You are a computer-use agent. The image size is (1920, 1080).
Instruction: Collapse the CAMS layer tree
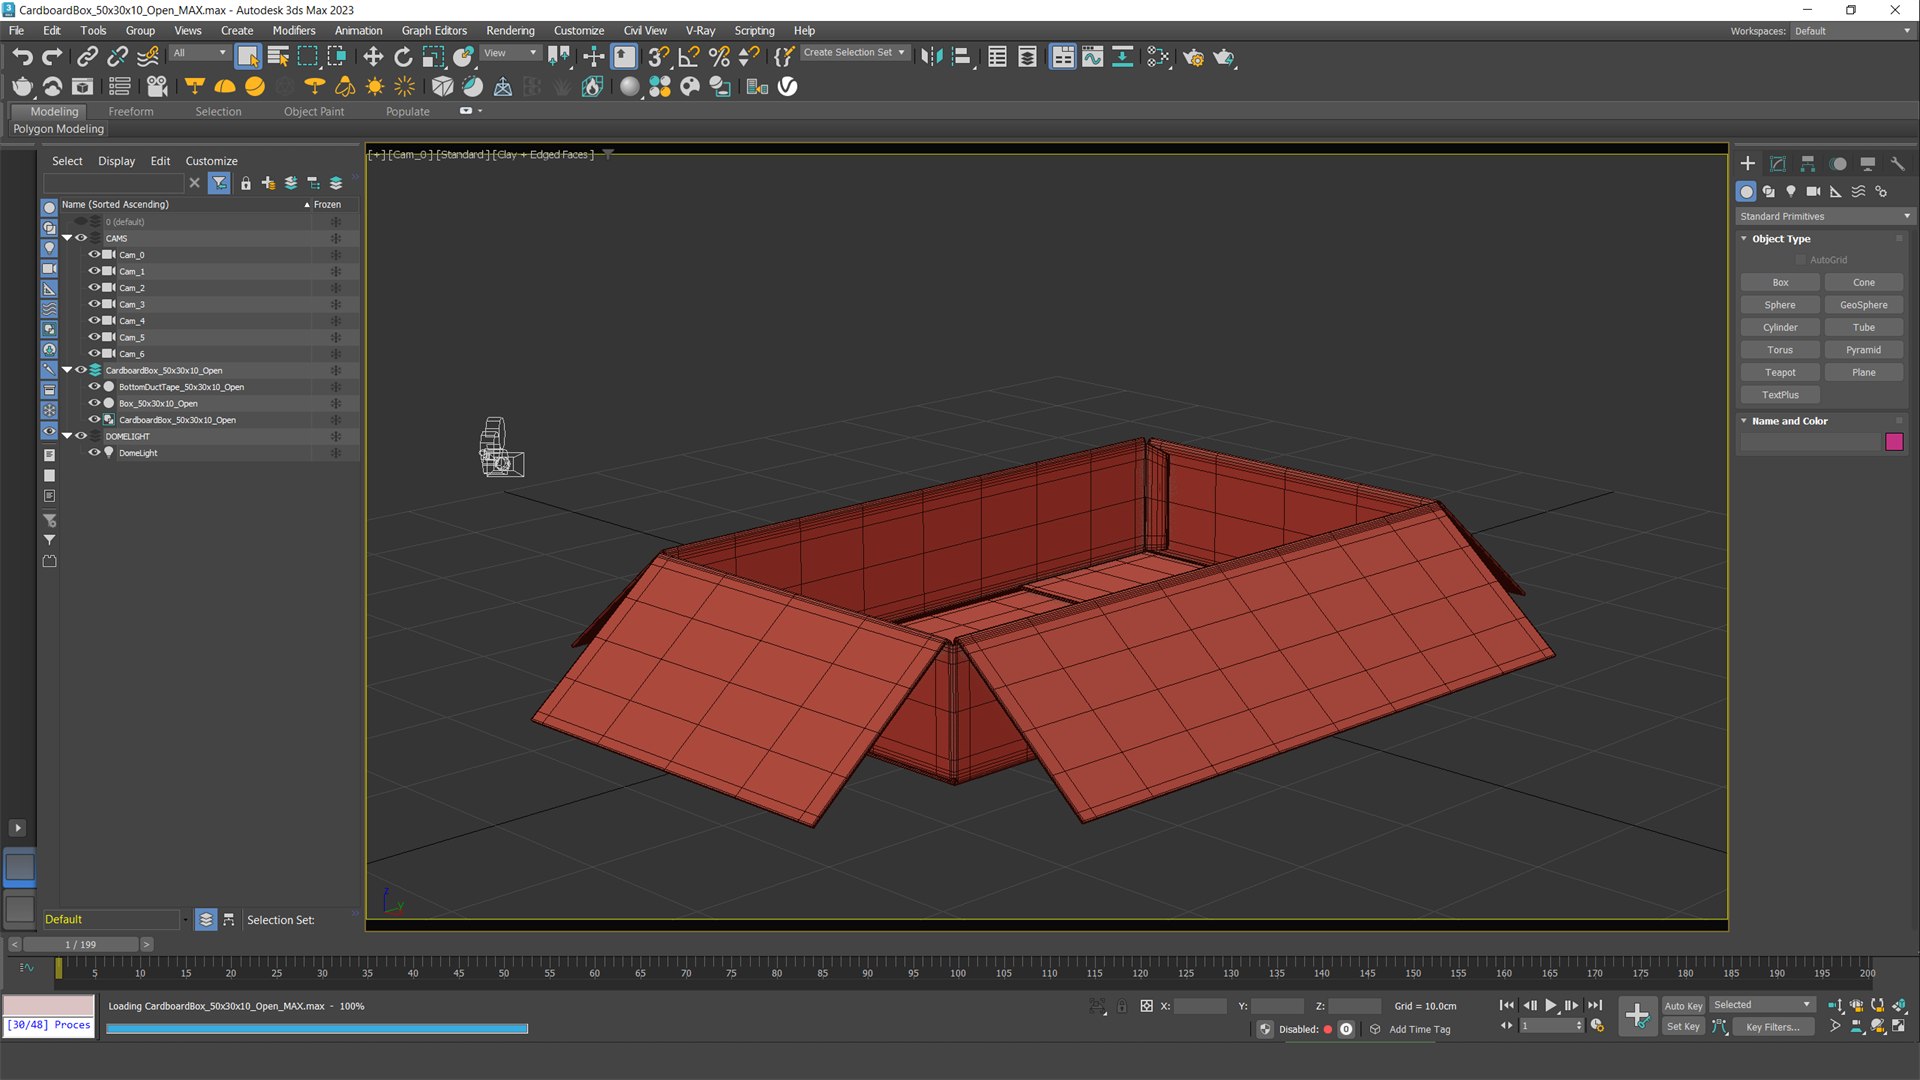[x=67, y=238]
